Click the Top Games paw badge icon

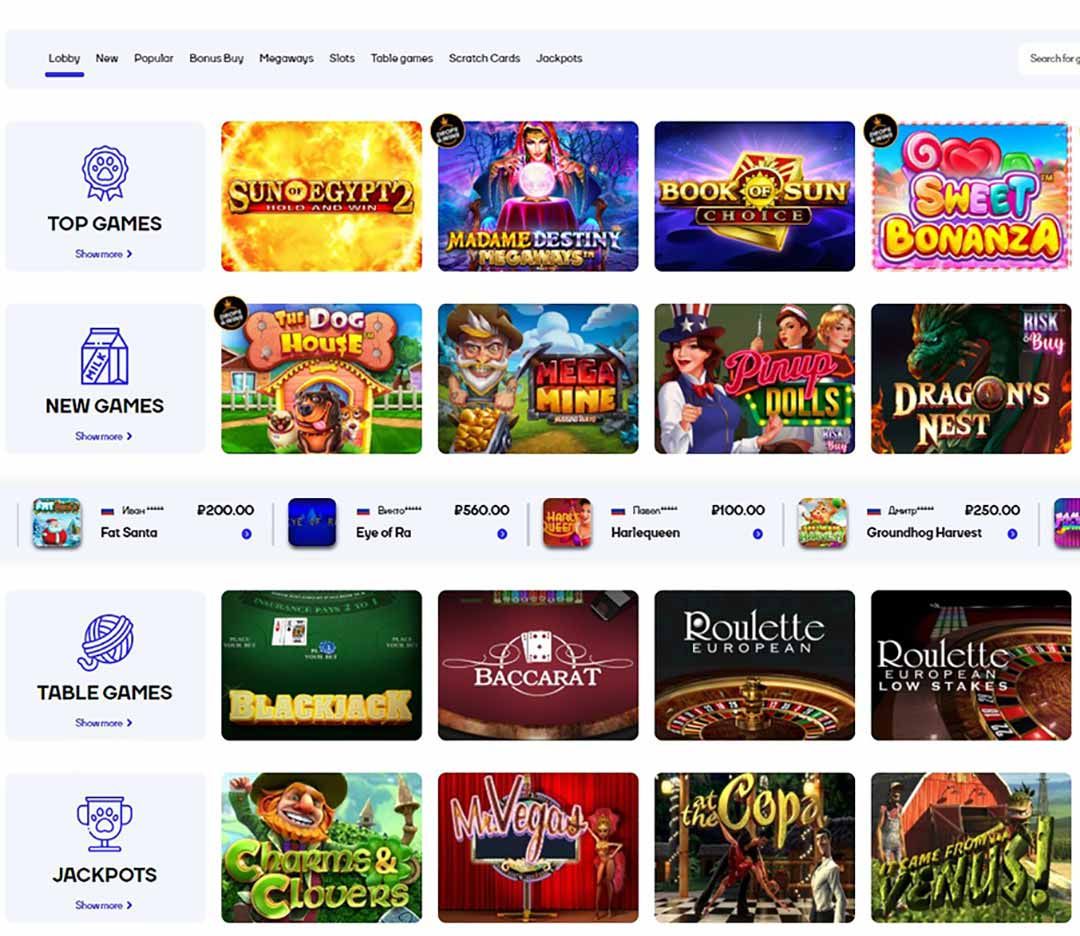click(x=105, y=173)
